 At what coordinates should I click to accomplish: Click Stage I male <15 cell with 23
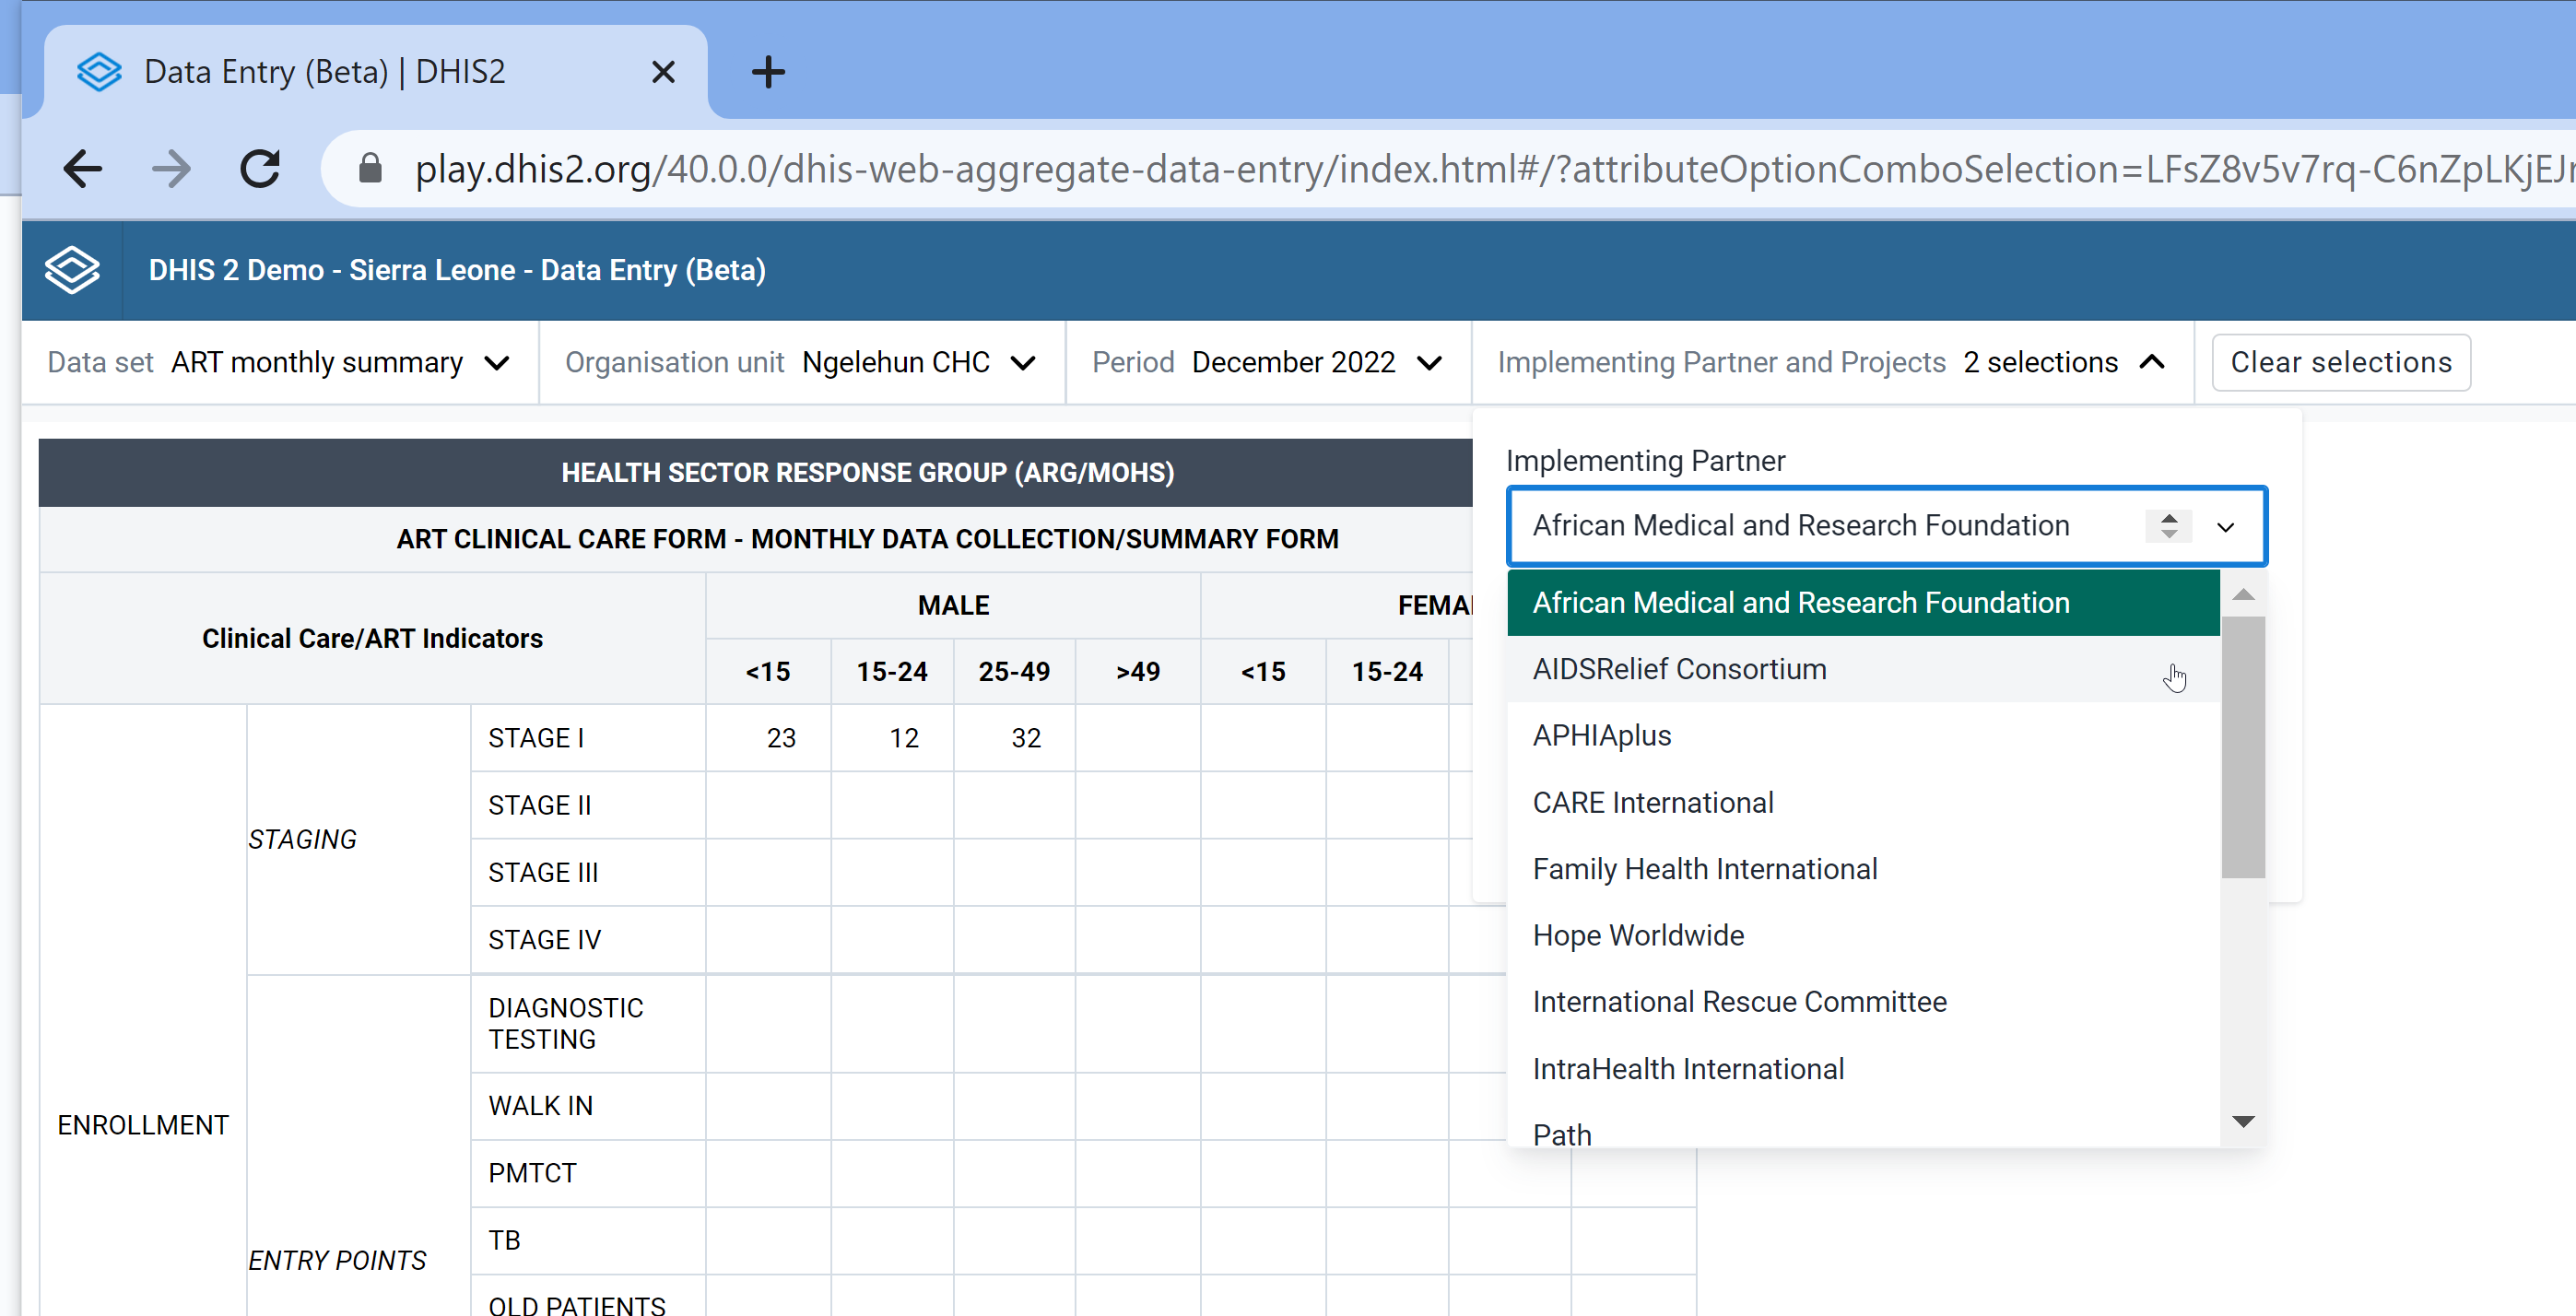click(768, 738)
